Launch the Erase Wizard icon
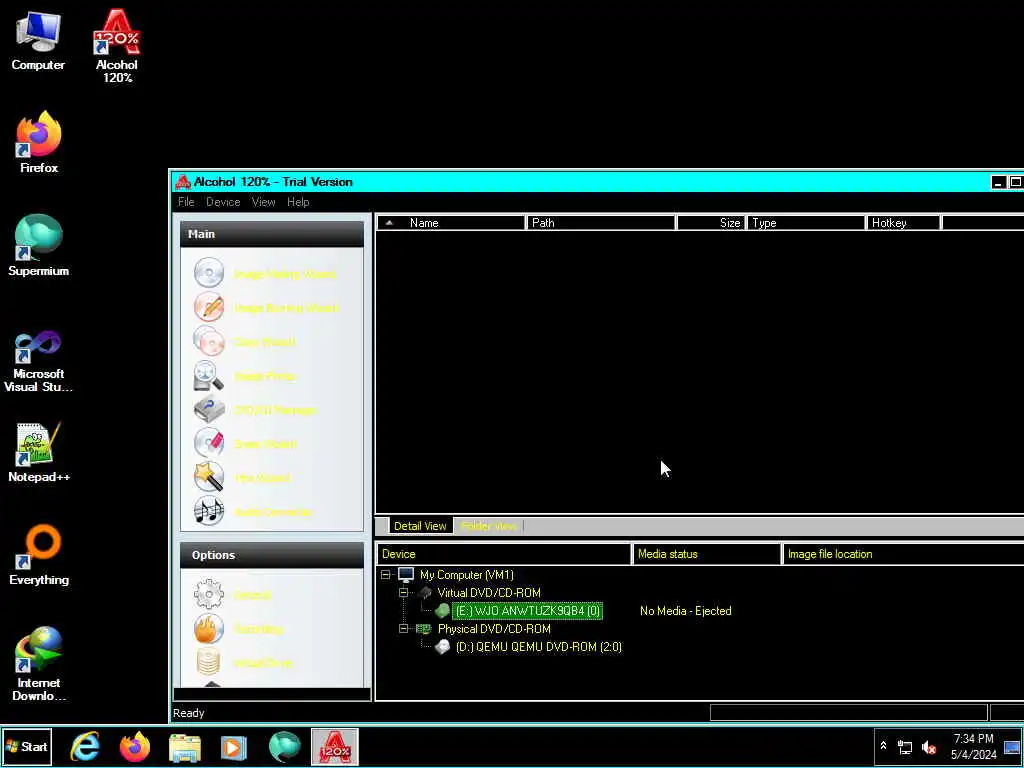The height and width of the screenshot is (768, 1024). 209,443
